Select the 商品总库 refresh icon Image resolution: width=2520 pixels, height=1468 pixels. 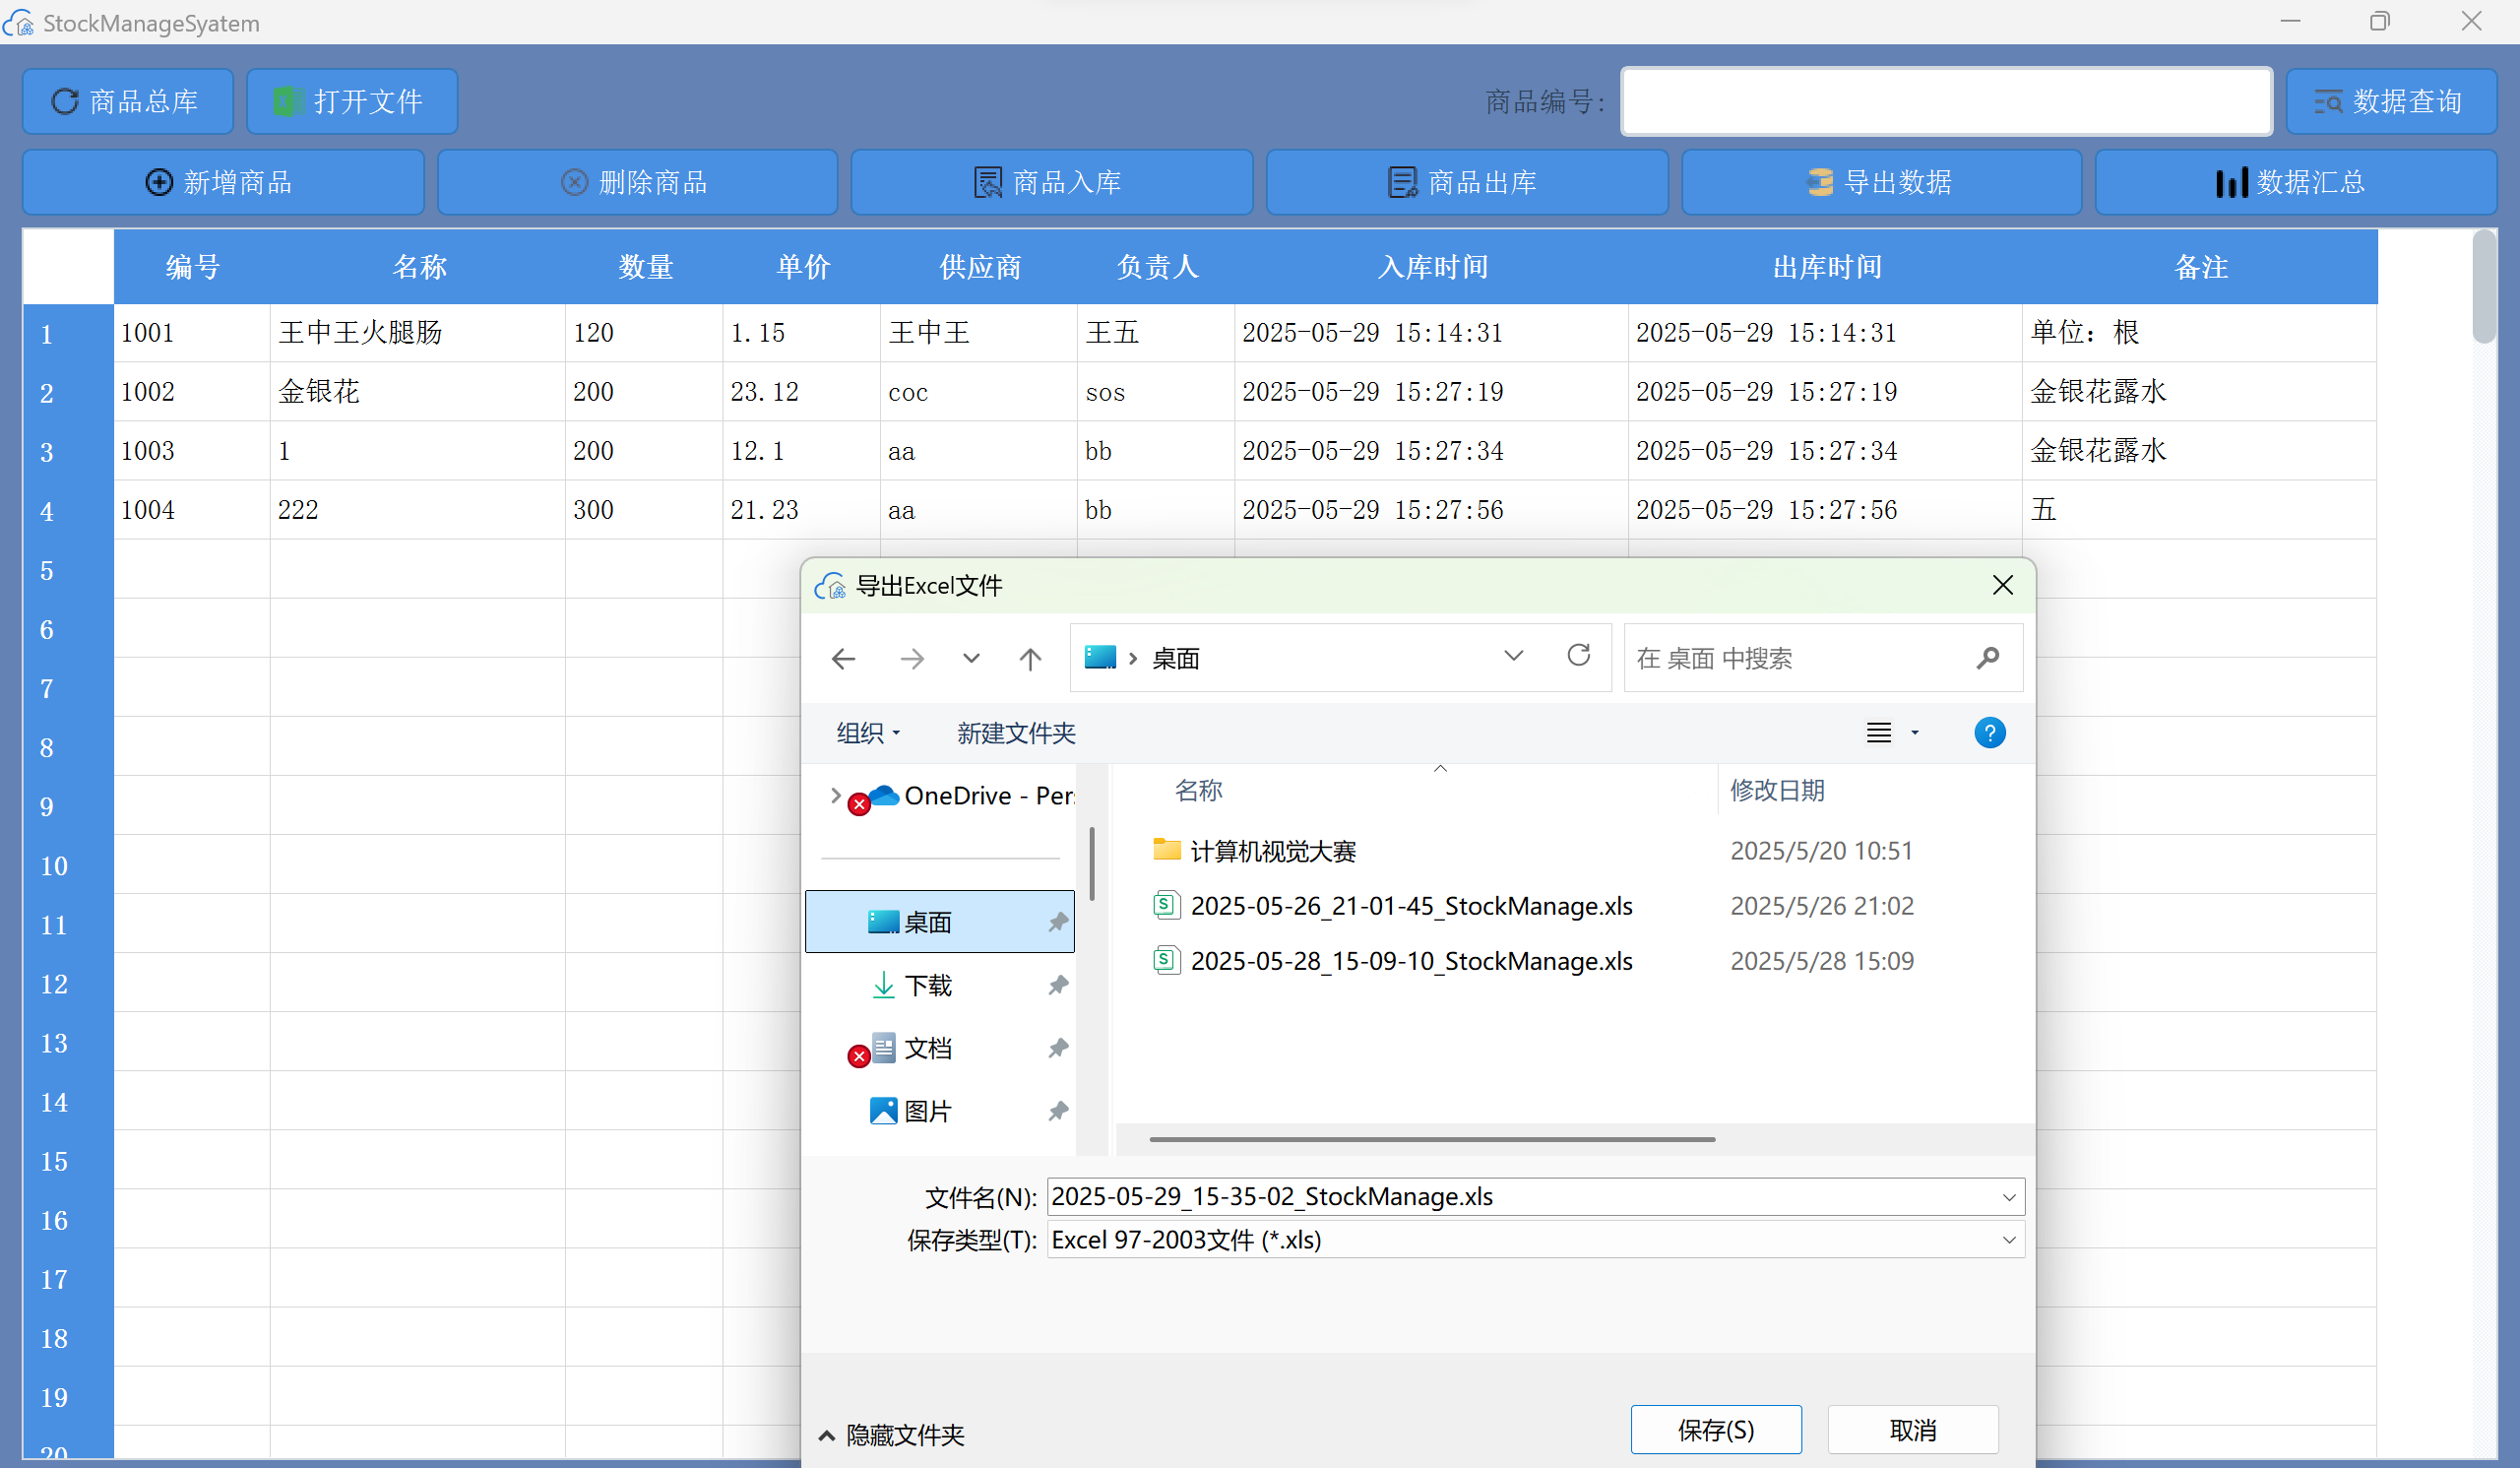point(65,101)
